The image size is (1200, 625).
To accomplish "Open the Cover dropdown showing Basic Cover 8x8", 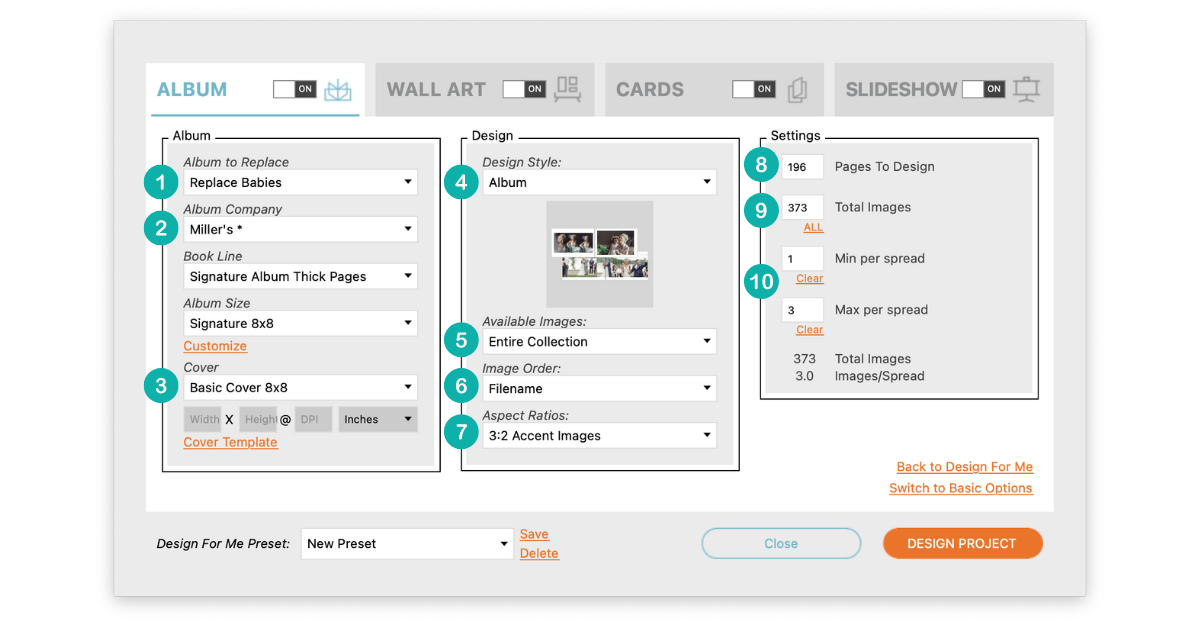I will (x=300, y=387).
